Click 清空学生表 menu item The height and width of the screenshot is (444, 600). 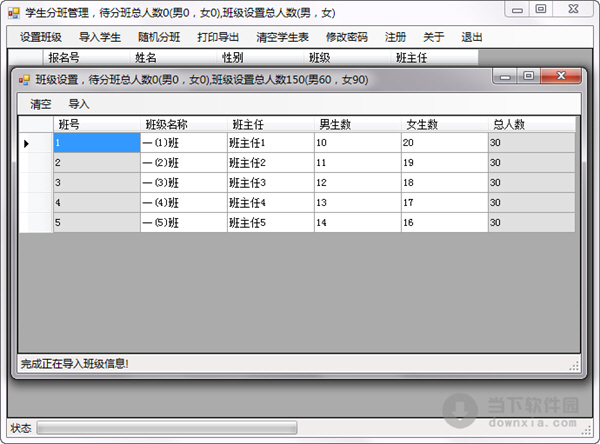[283, 37]
